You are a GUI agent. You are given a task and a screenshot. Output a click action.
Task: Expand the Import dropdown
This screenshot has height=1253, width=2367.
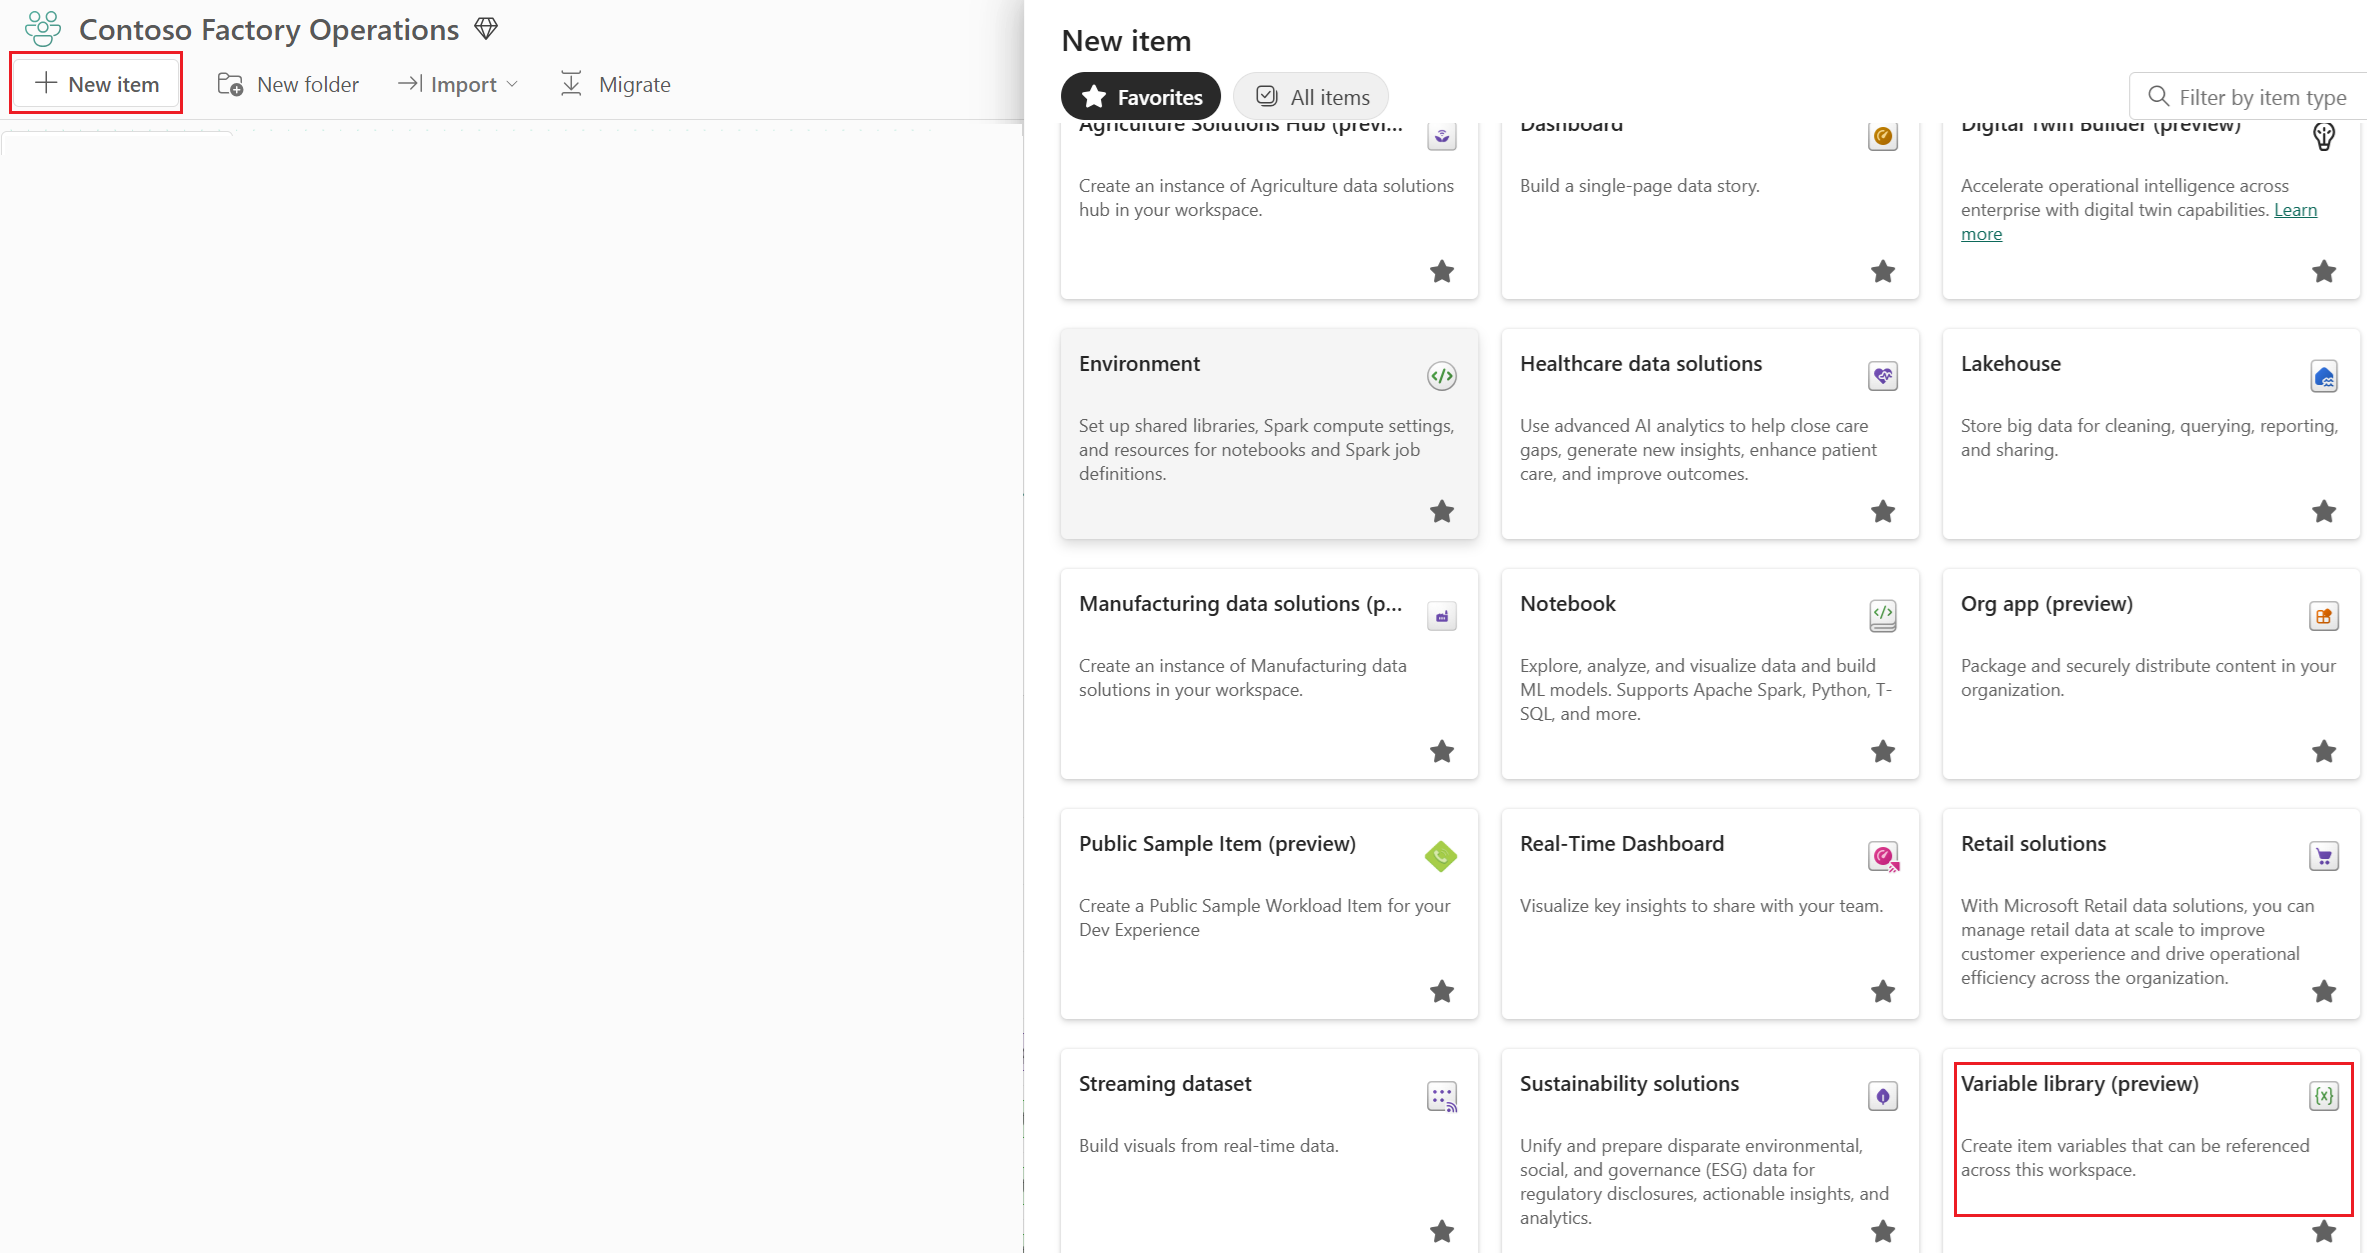click(x=459, y=84)
